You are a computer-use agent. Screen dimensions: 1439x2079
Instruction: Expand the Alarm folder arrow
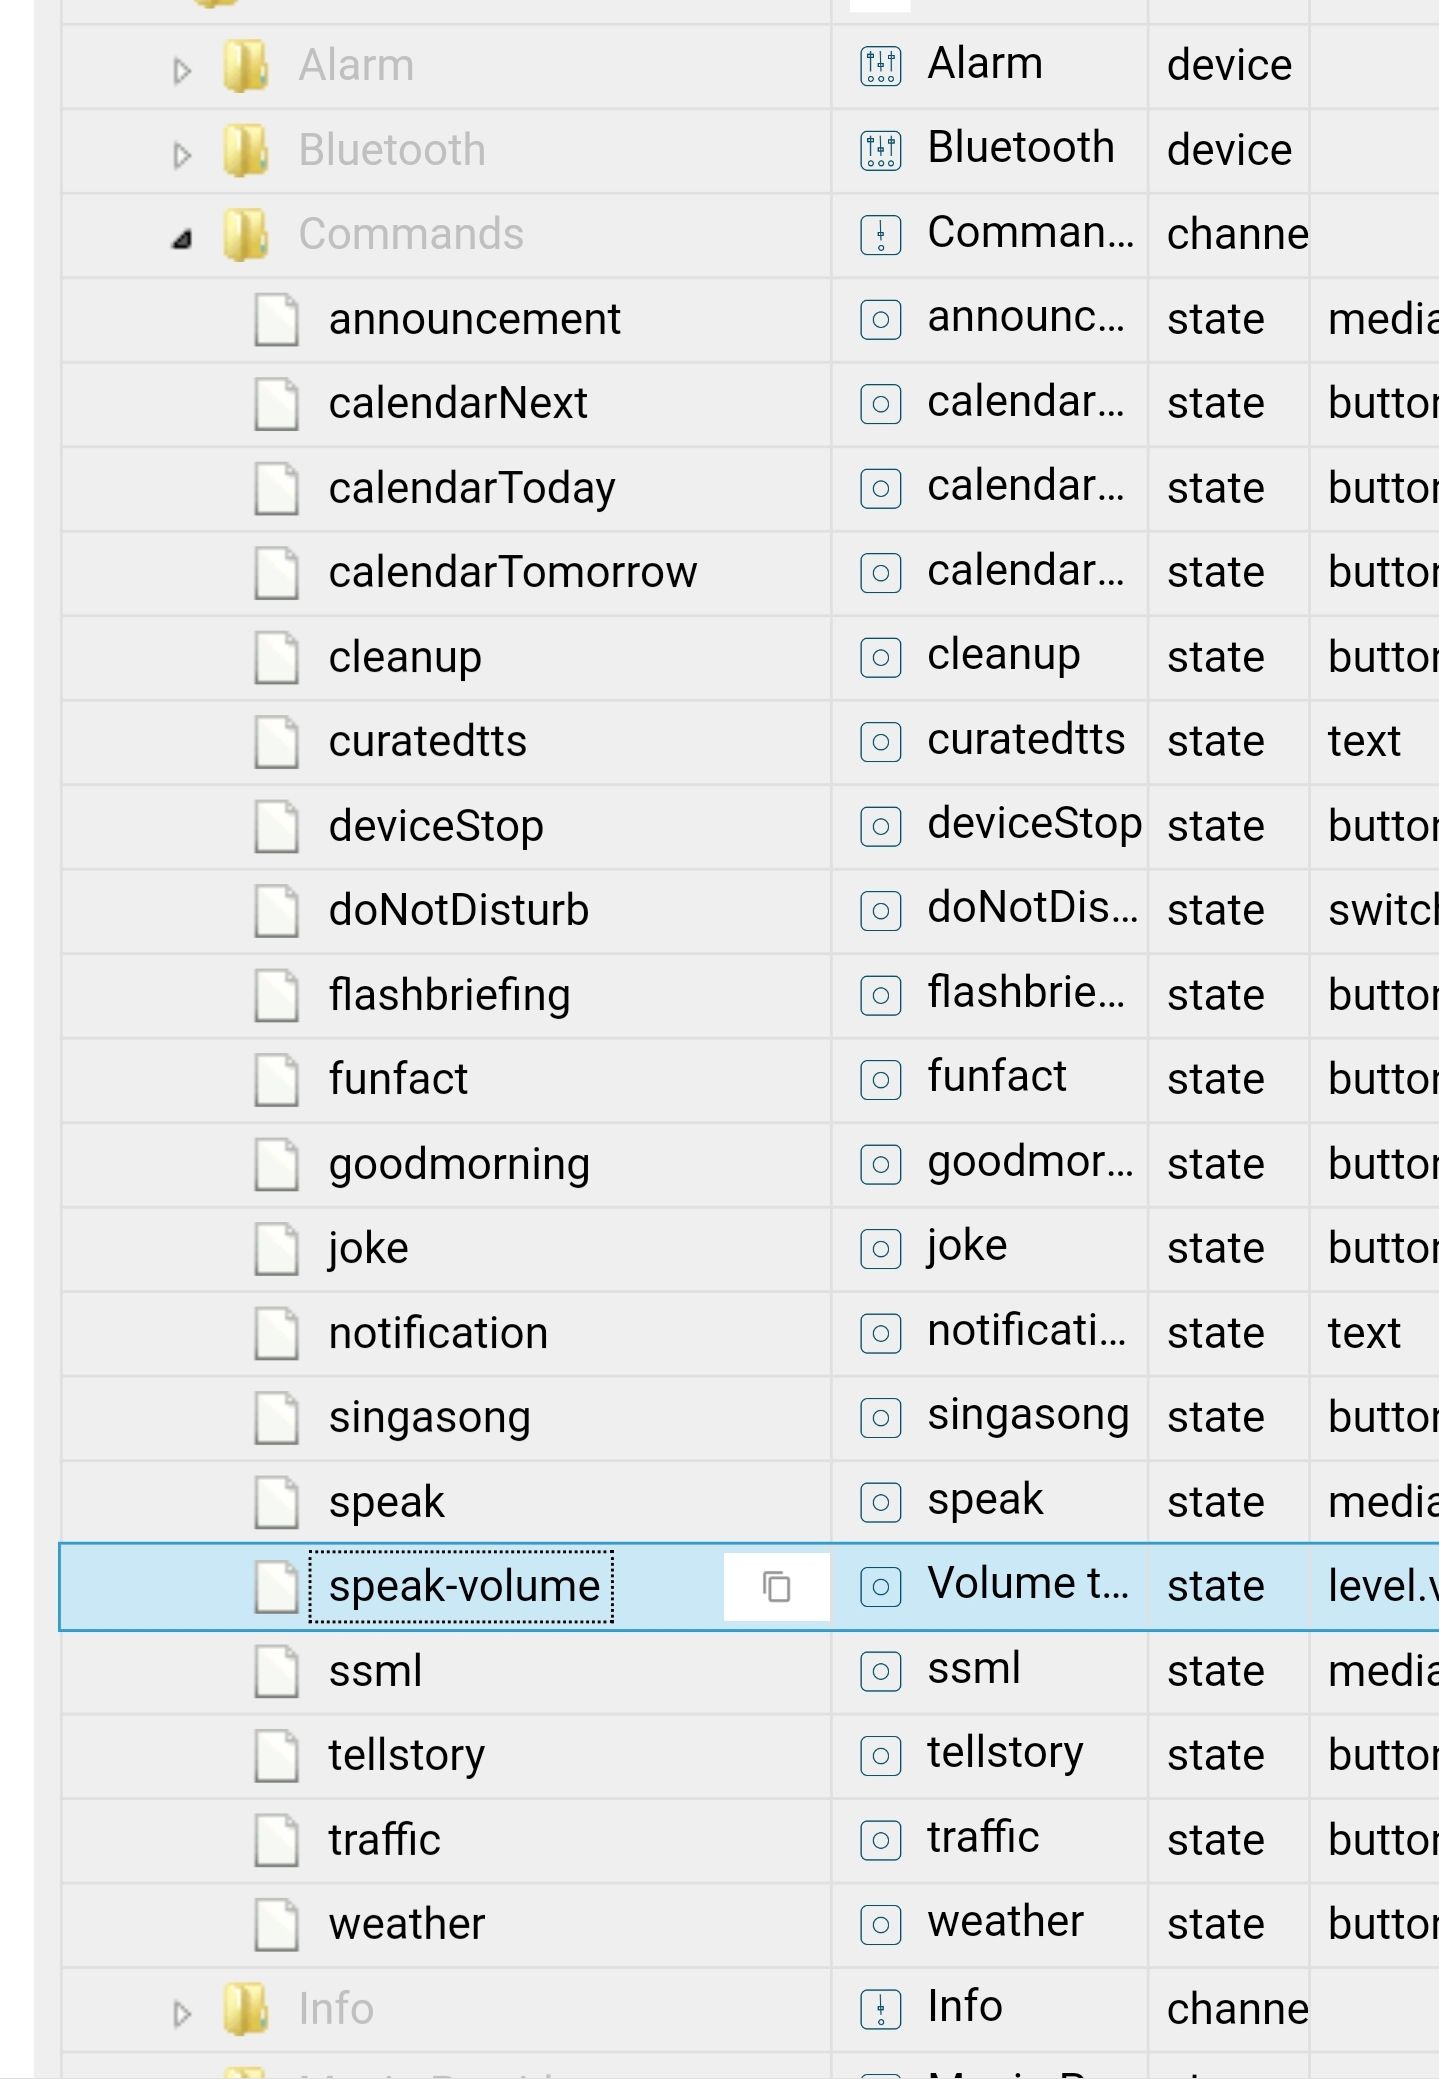182,71
